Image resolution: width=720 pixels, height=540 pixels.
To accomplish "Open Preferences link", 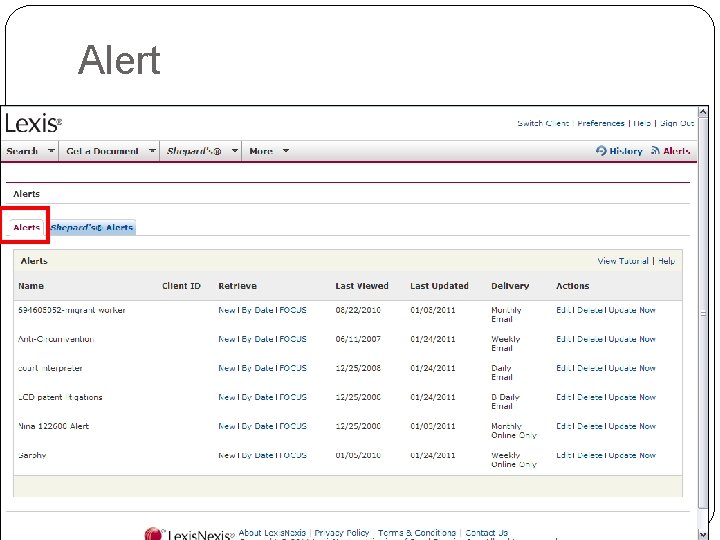I will tap(601, 123).
